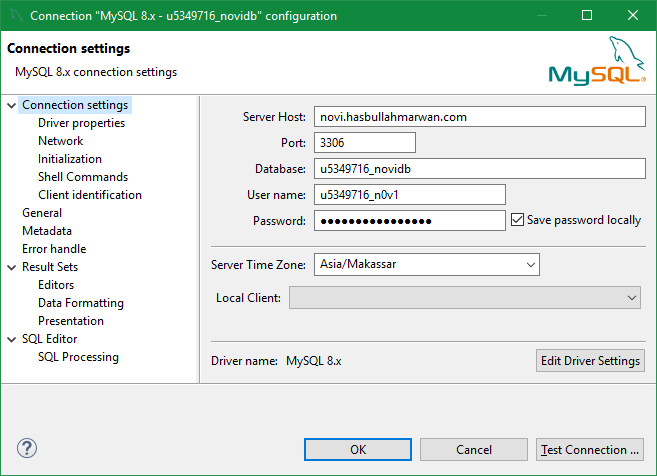The image size is (657, 476).
Task: Click Edit Driver Settings button
Action: [x=590, y=361]
